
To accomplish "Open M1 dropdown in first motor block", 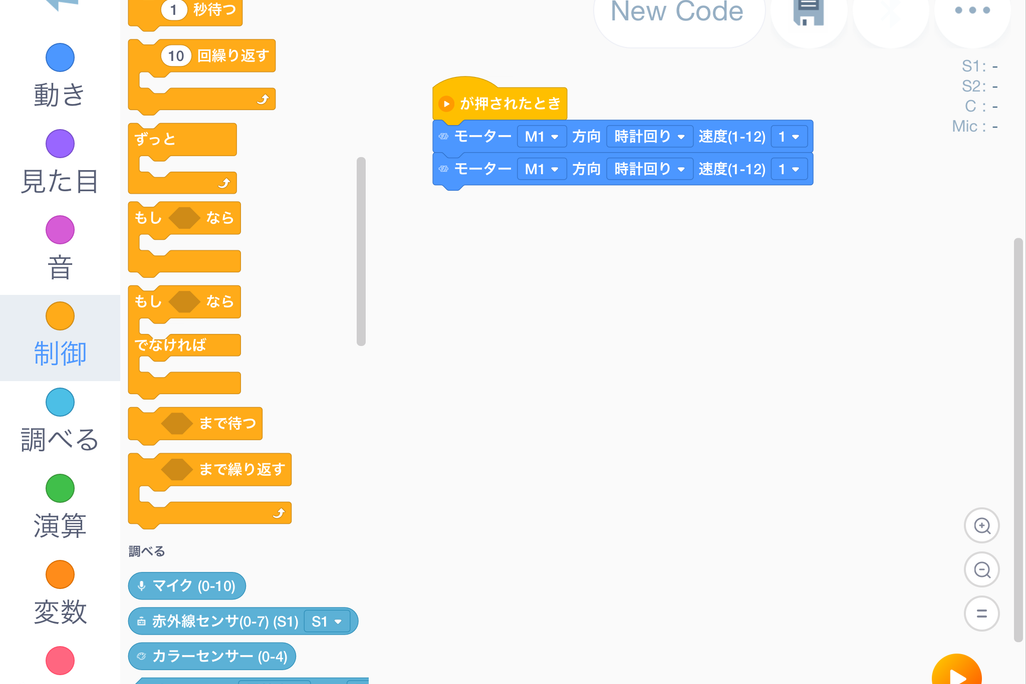I will (x=542, y=136).
